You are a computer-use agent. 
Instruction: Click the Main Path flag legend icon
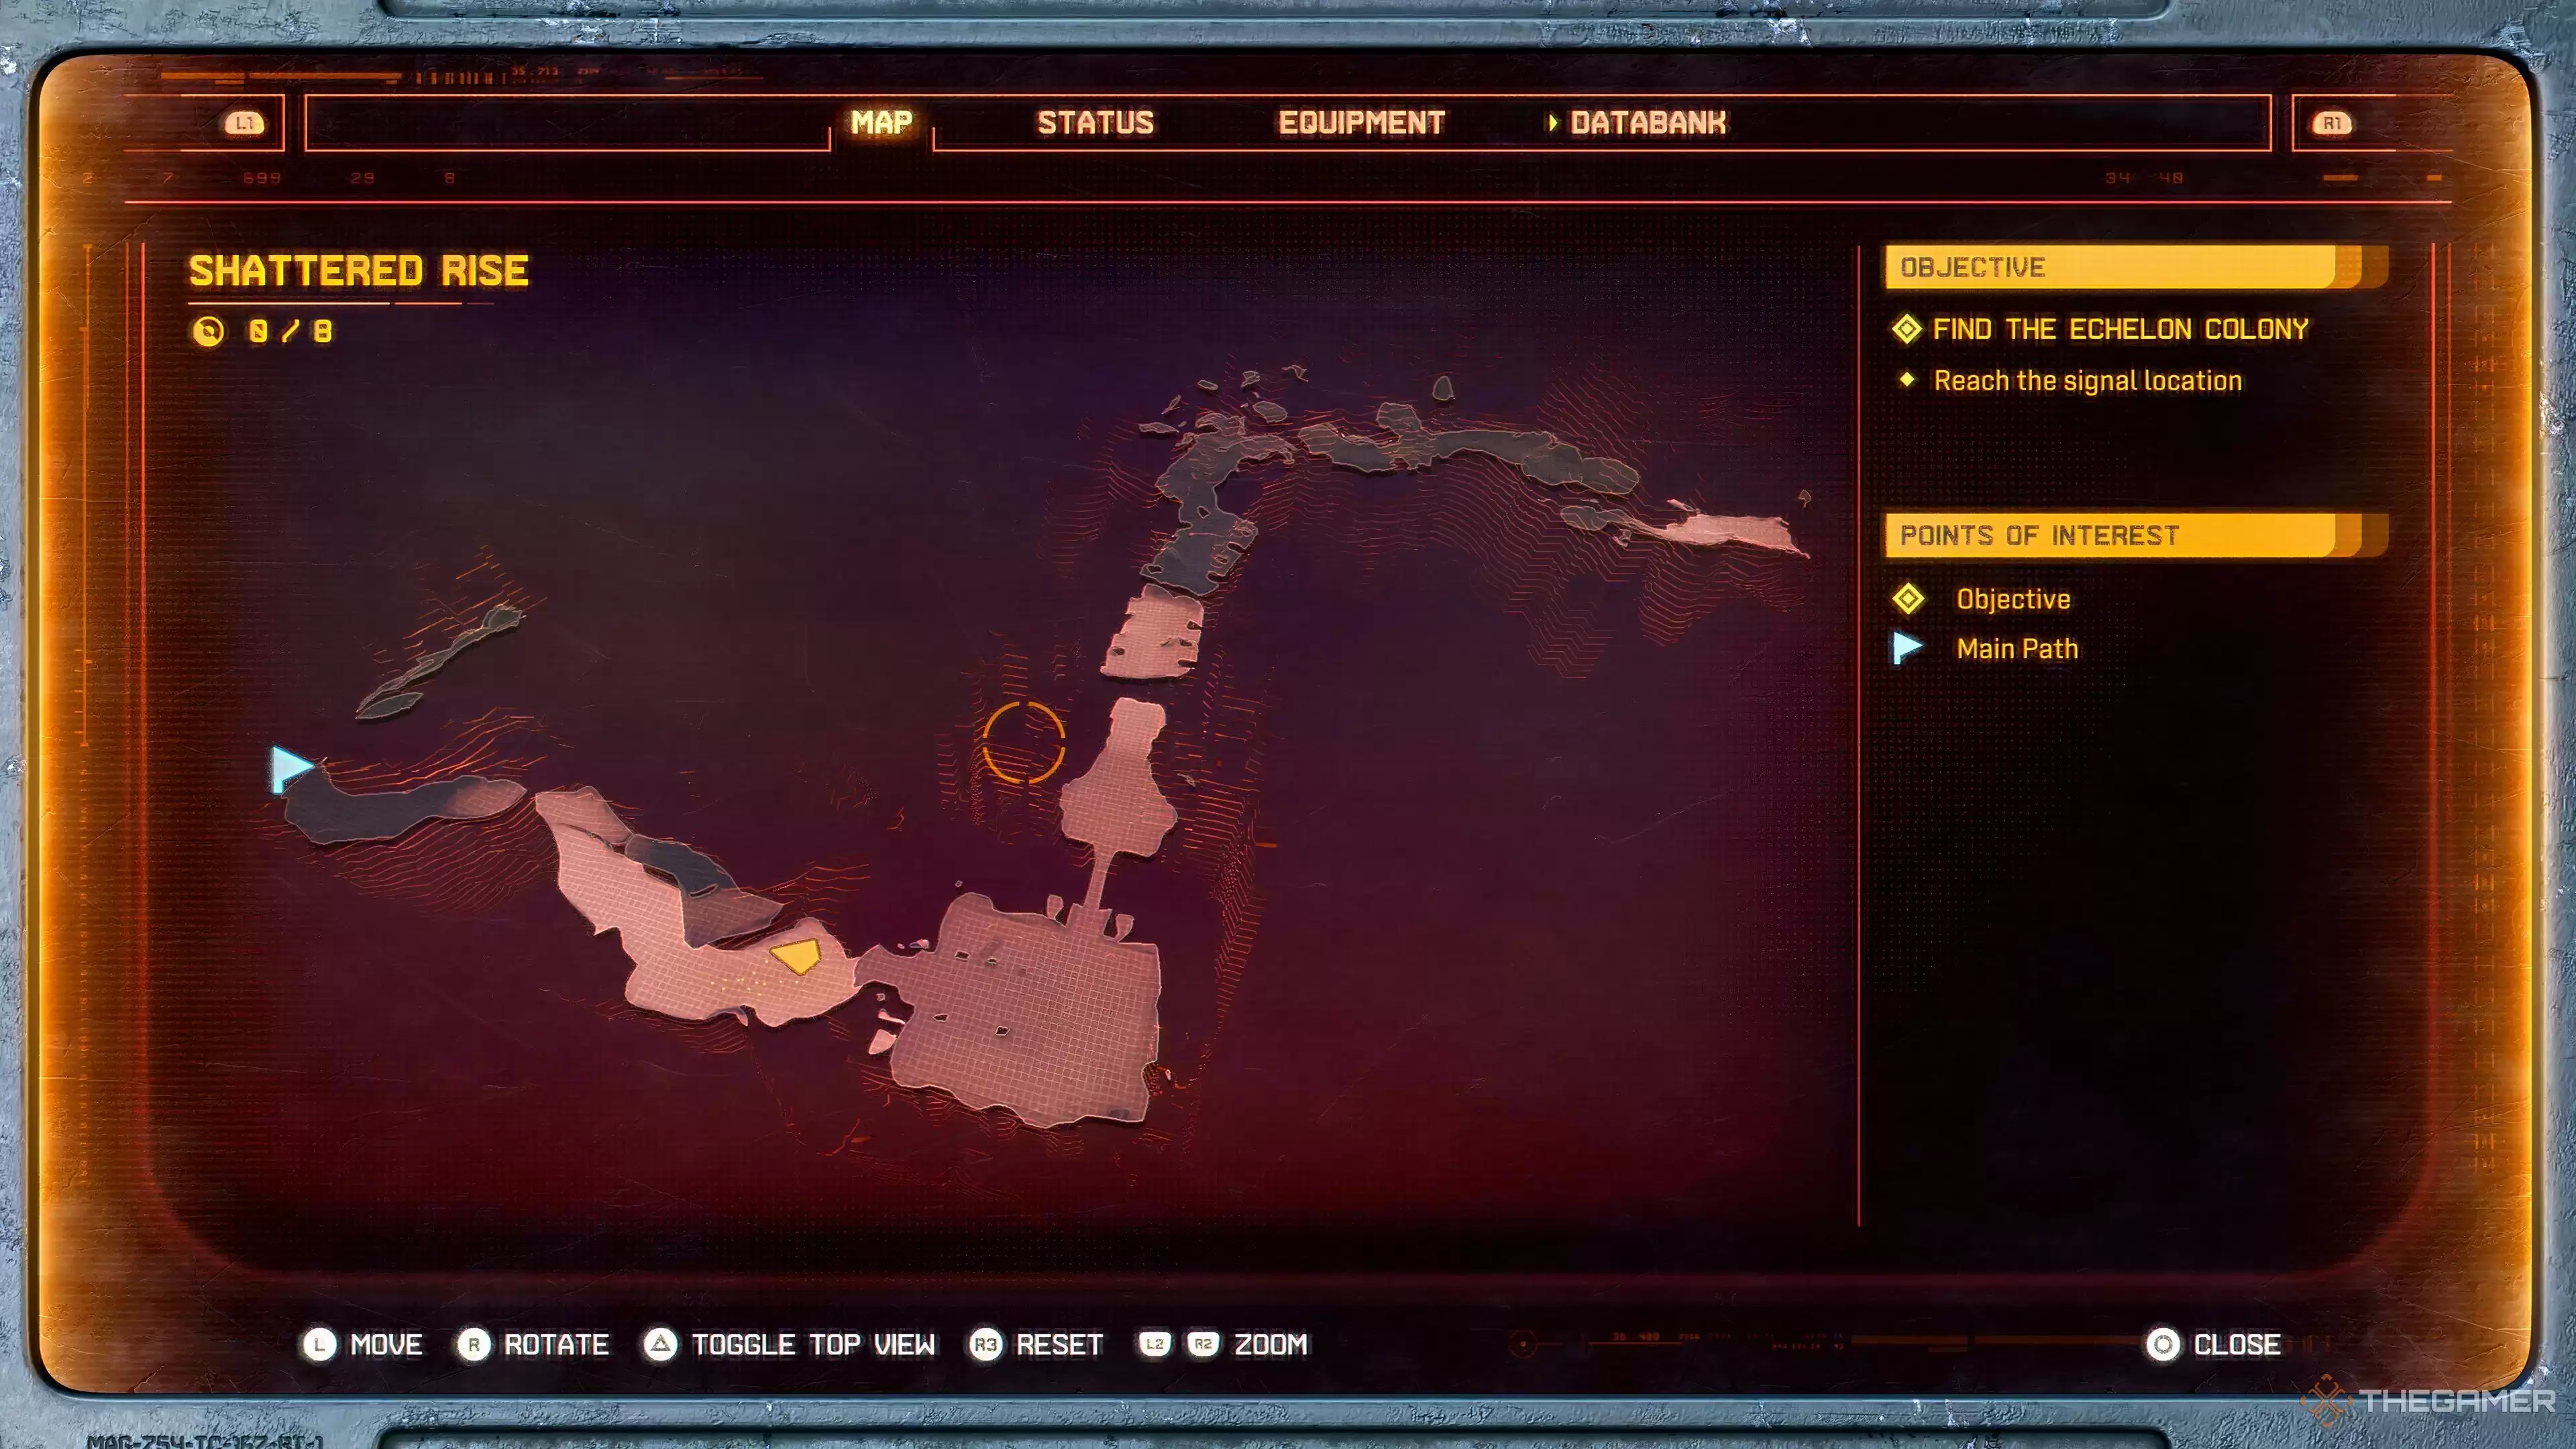point(1907,648)
